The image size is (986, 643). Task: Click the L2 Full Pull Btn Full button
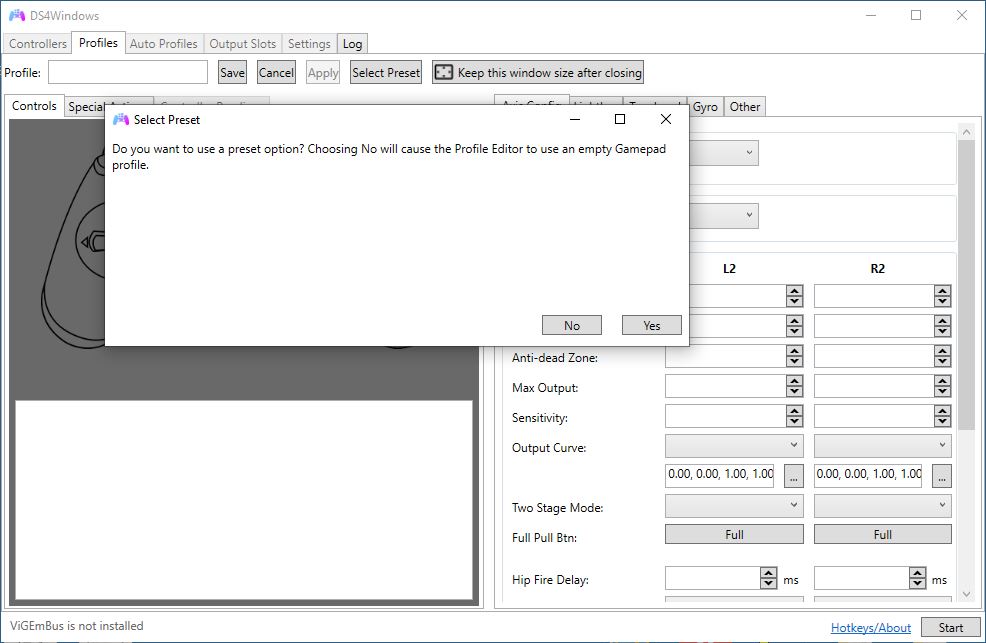pyautogui.click(x=734, y=534)
